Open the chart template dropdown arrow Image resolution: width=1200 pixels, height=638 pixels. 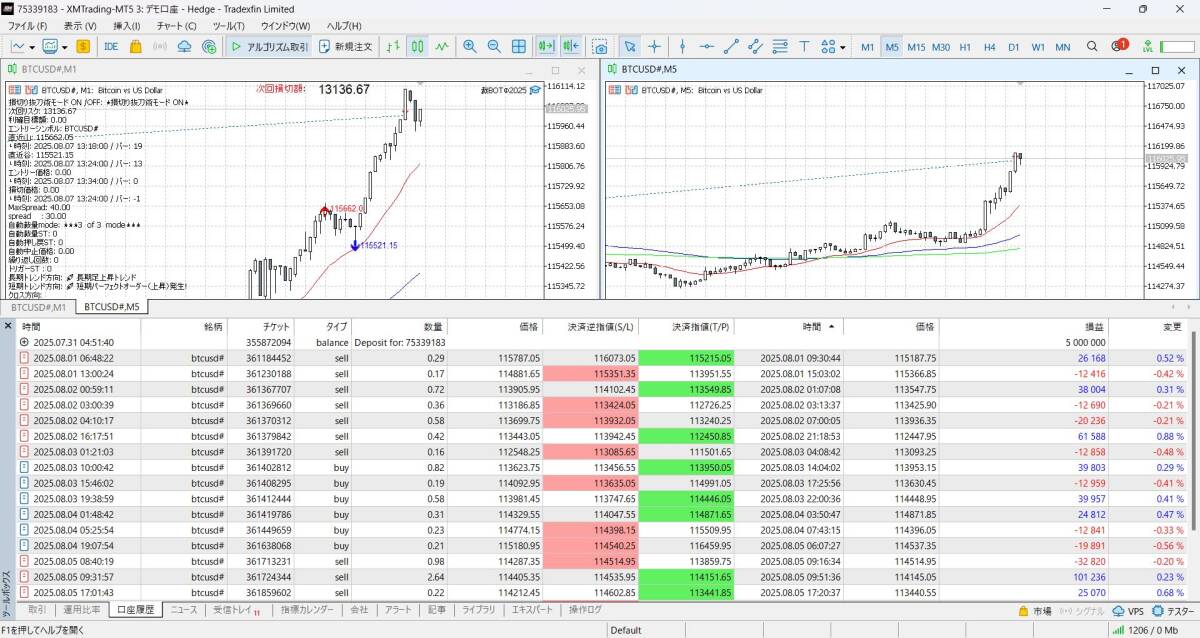(65, 46)
